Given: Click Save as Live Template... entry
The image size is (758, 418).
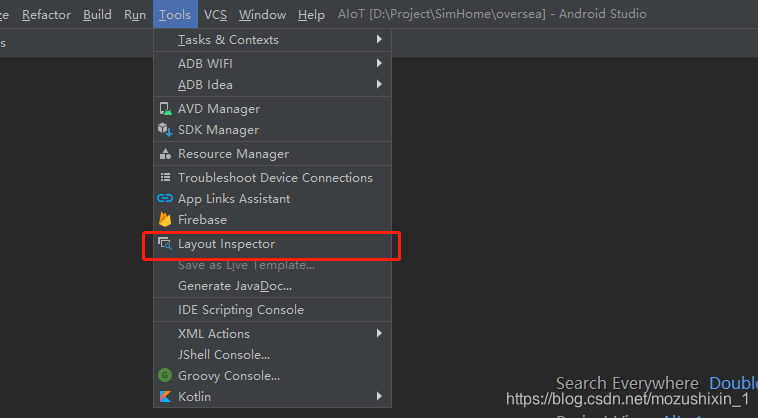Looking at the screenshot, I should pyautogui.click(x=272, y=265).
